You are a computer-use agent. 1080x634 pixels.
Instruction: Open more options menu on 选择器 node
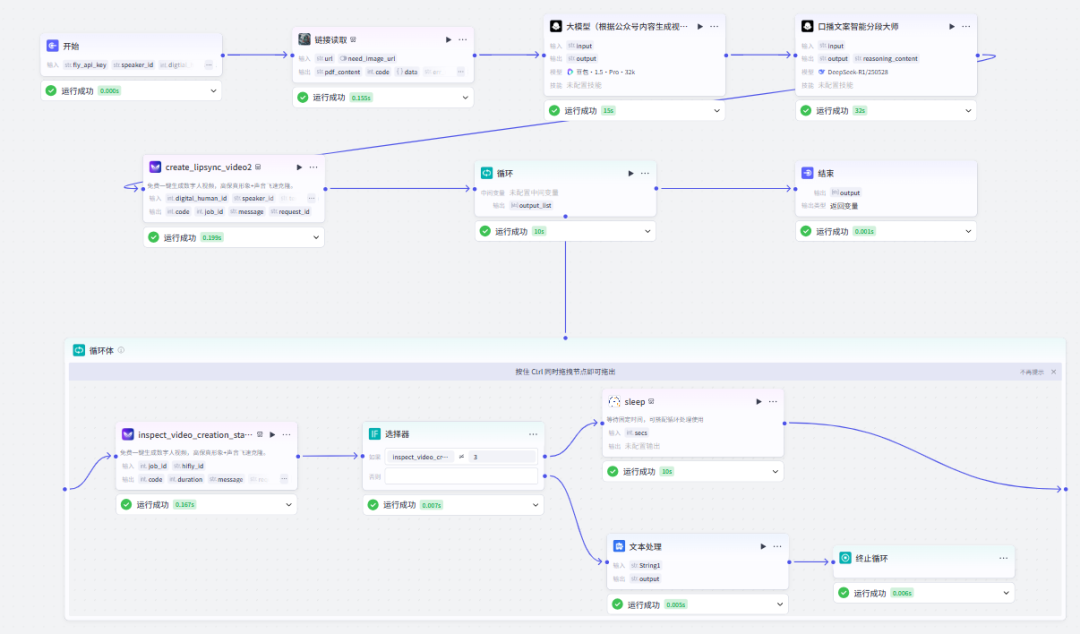(x=533, y=434)
